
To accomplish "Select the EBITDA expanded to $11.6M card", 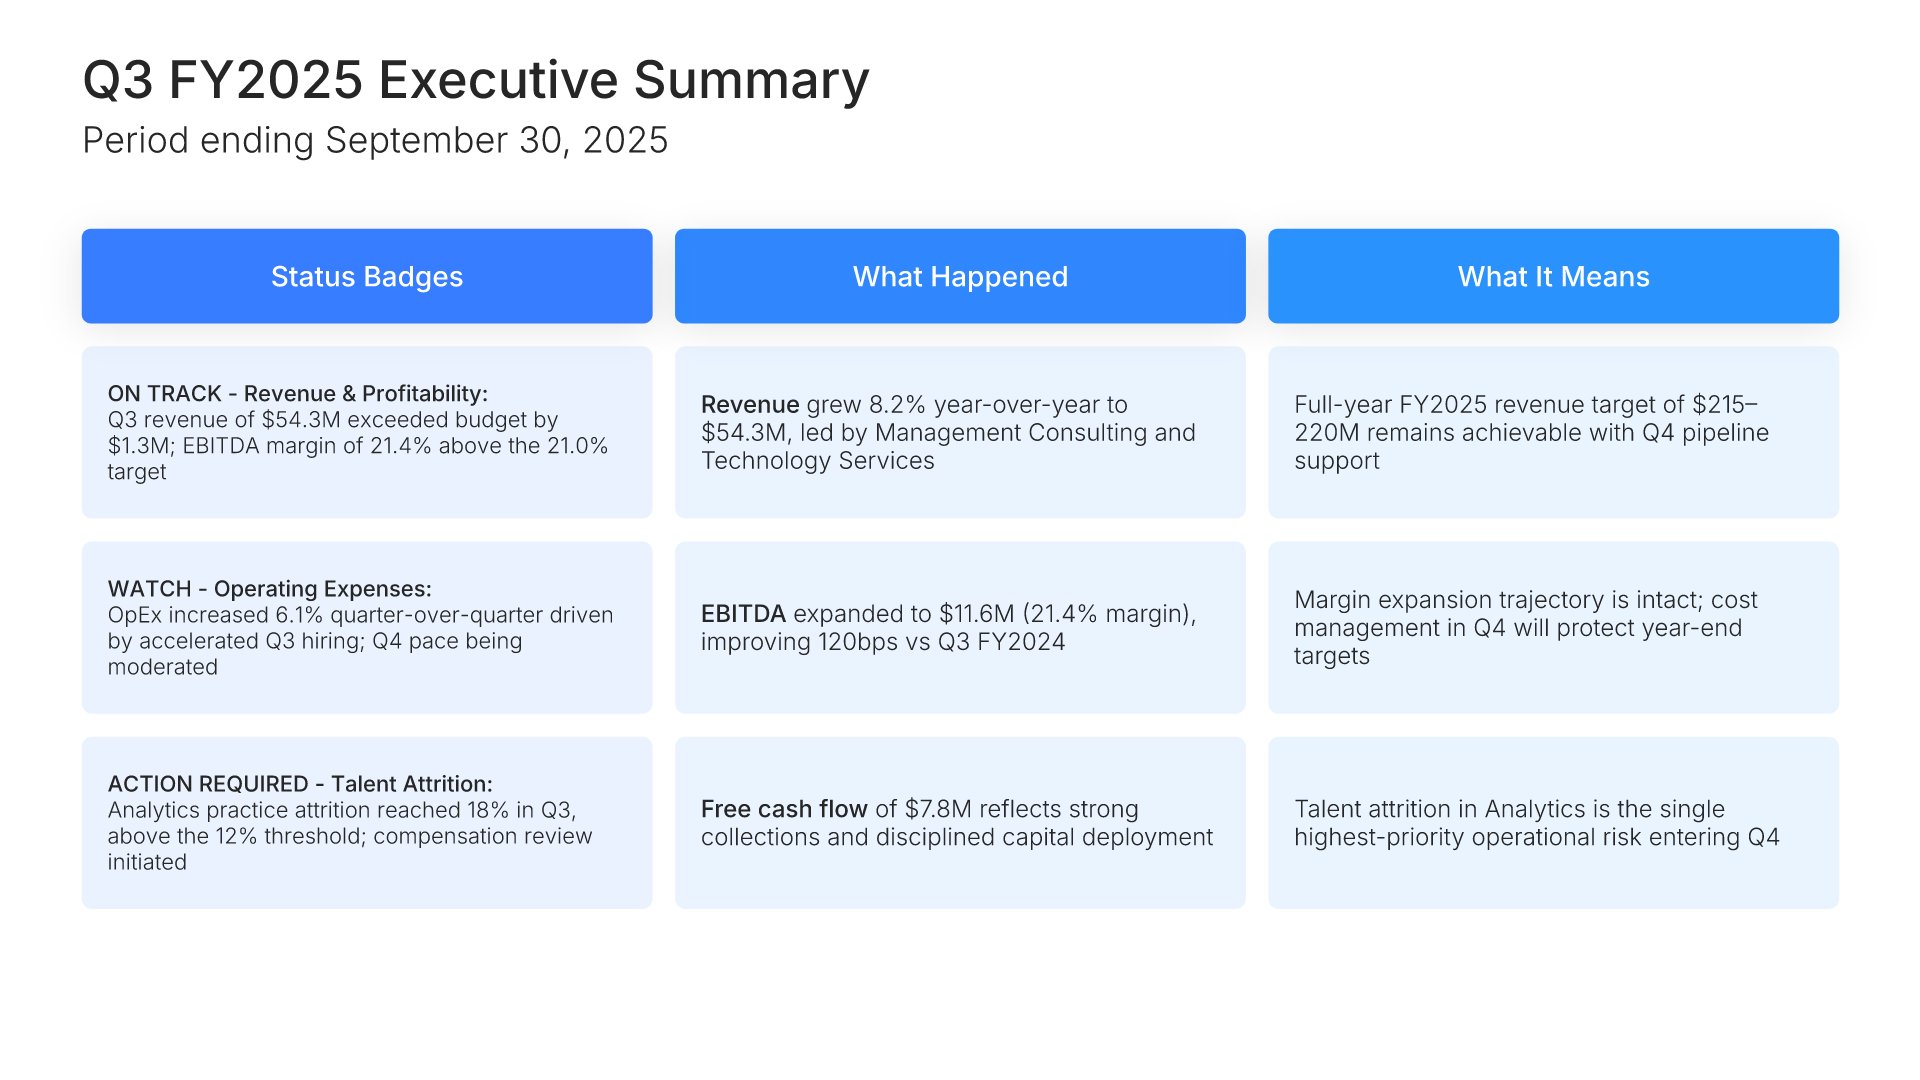I will point(960,627).
